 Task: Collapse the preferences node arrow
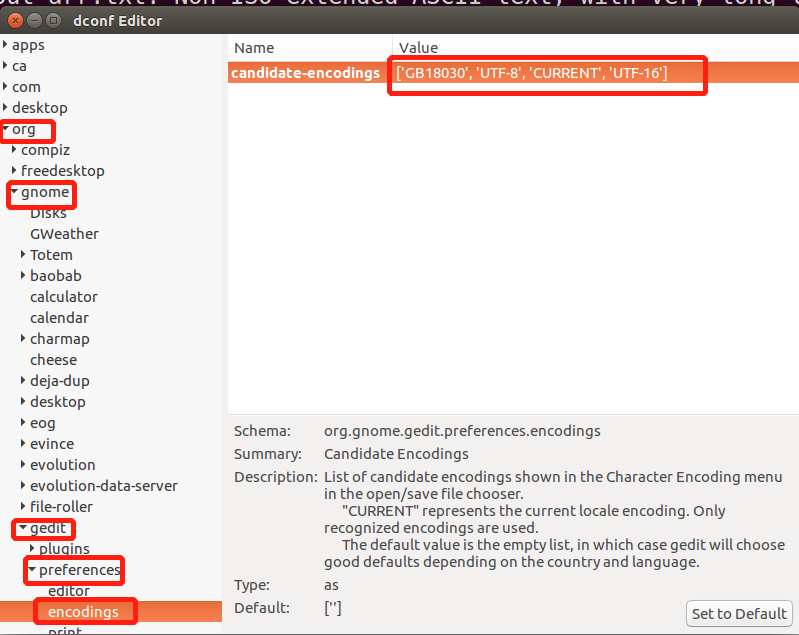click(x=32, y=569)
